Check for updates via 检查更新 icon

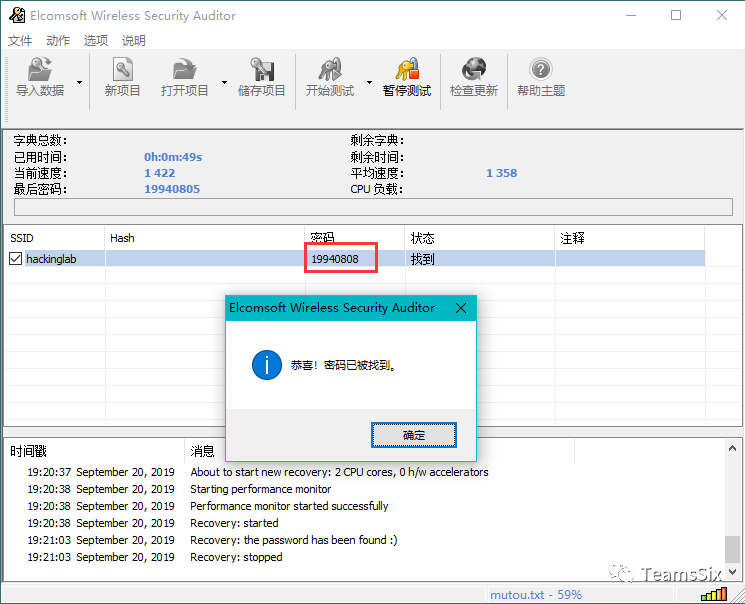[x=474, y=69]
